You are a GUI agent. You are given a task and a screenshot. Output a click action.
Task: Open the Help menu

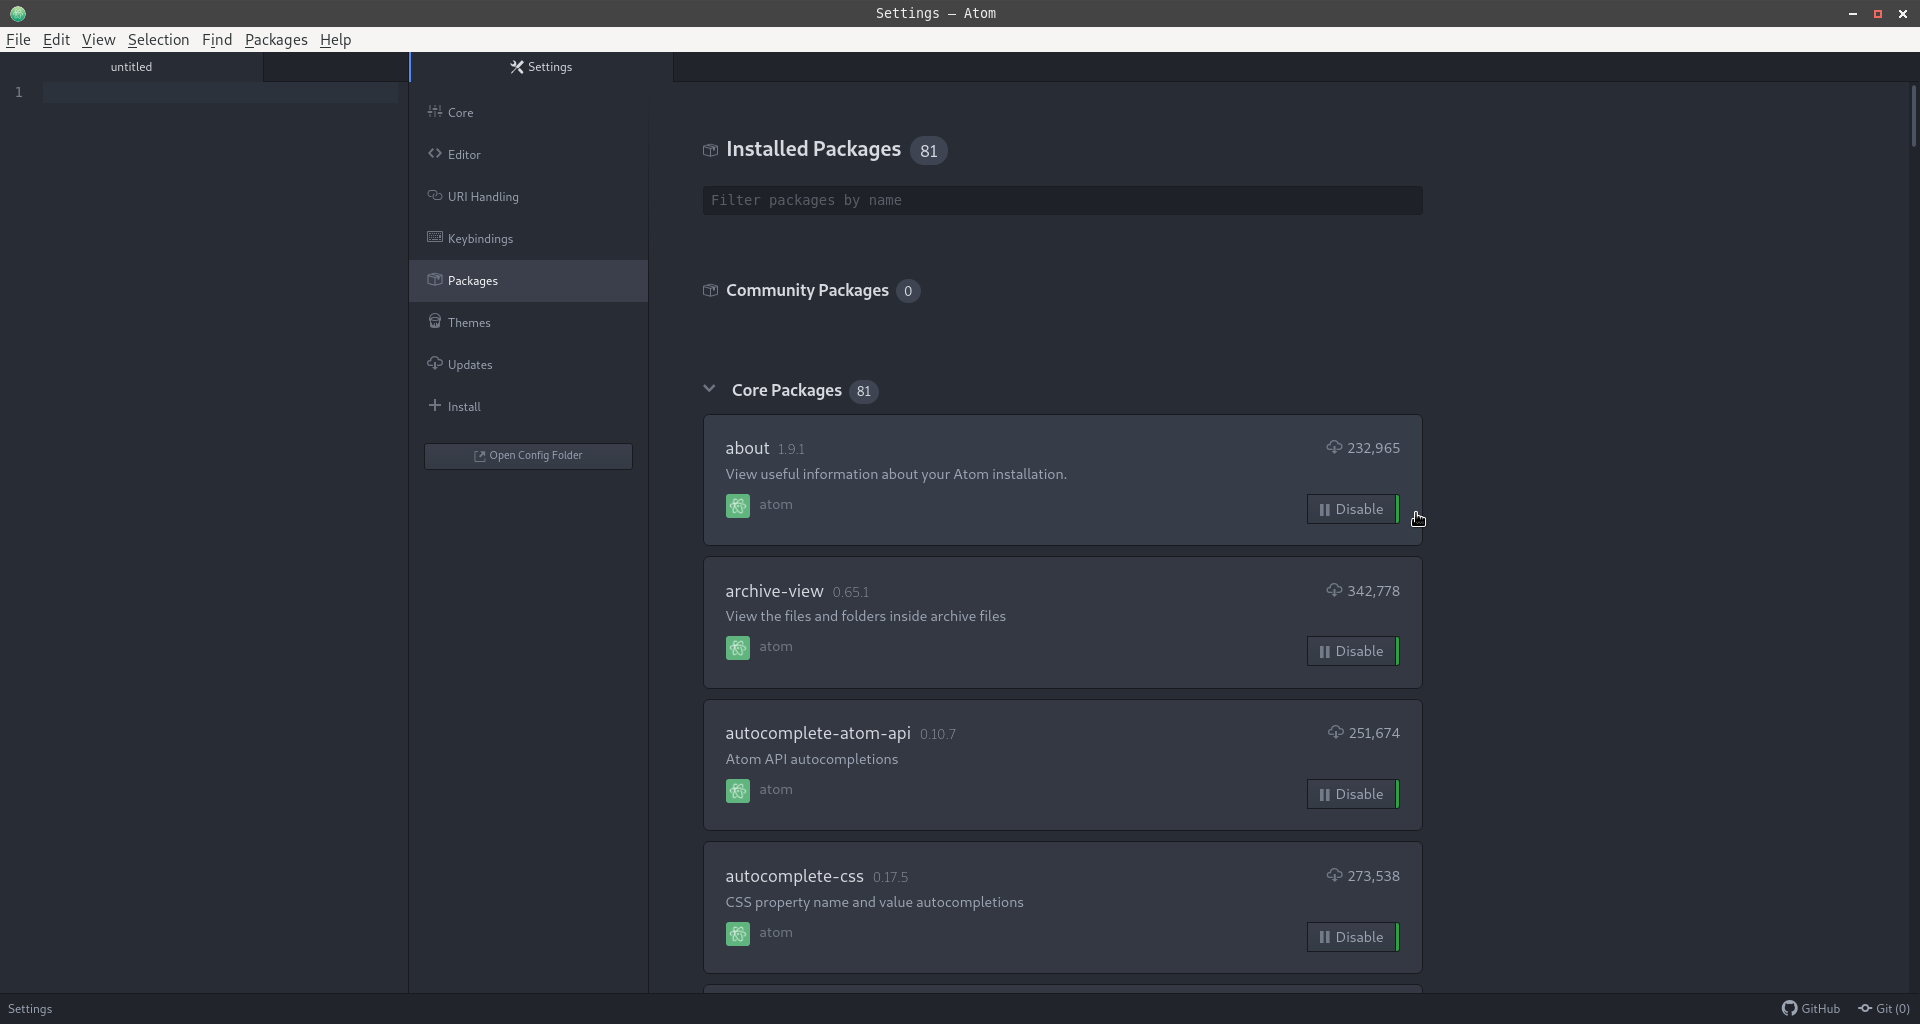[x=335, y=40]
